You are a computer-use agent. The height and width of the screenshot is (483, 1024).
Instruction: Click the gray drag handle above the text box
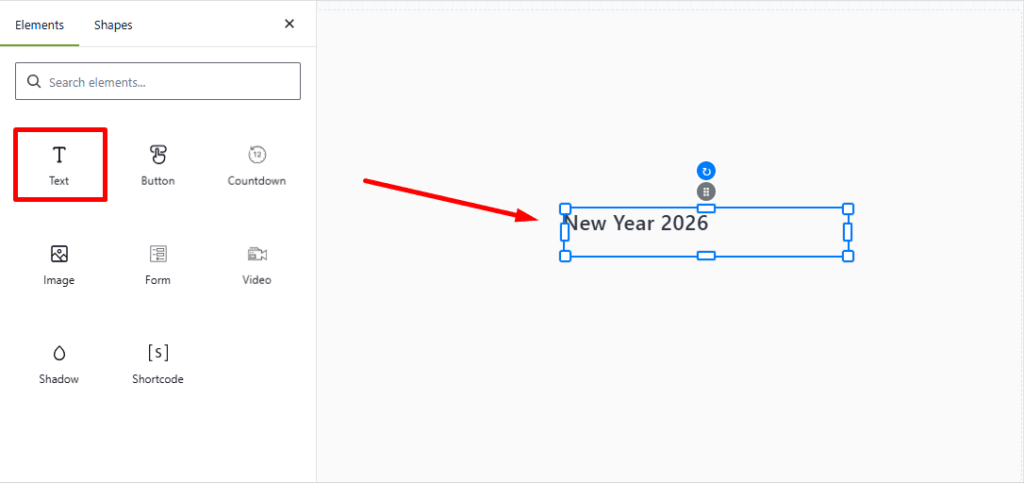[x=706, y=191]
